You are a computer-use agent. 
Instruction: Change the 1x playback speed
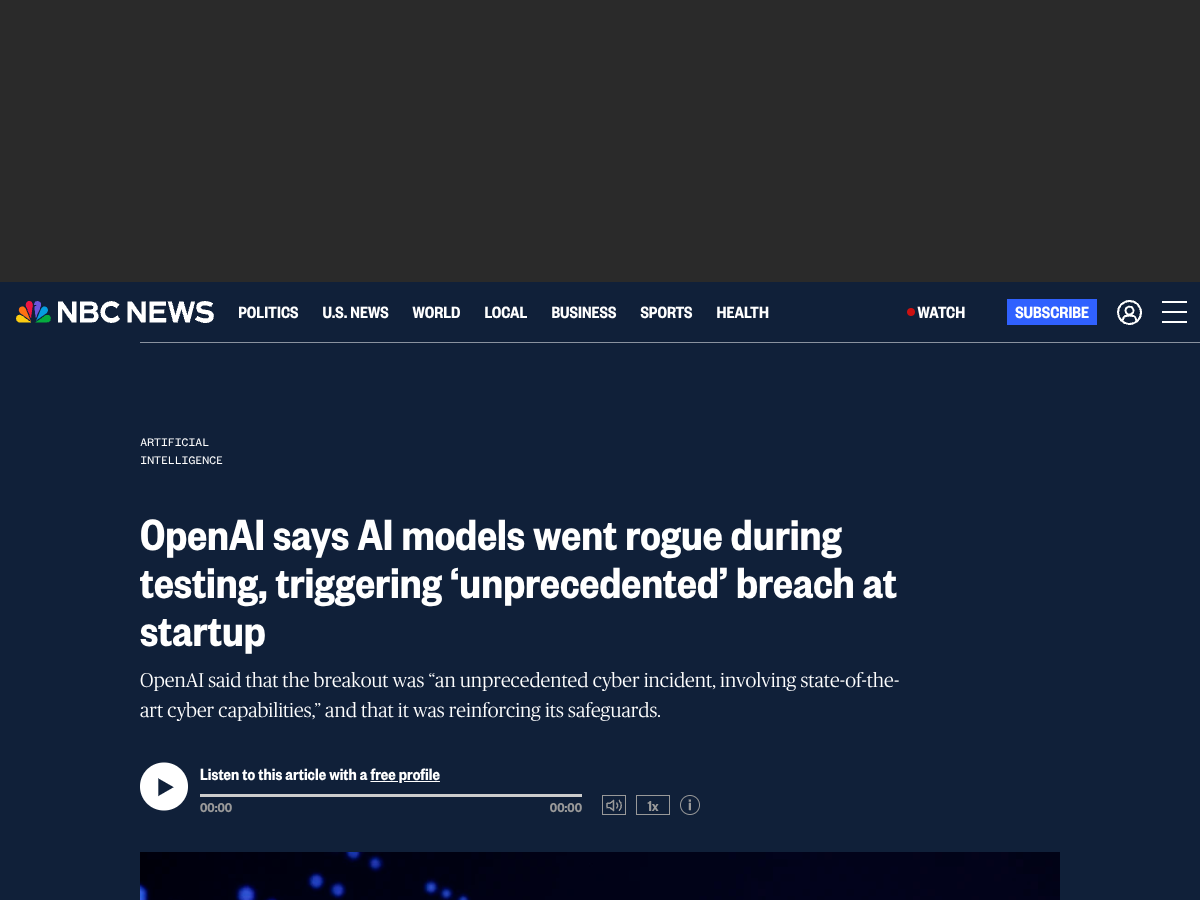[x=653, y=805]
